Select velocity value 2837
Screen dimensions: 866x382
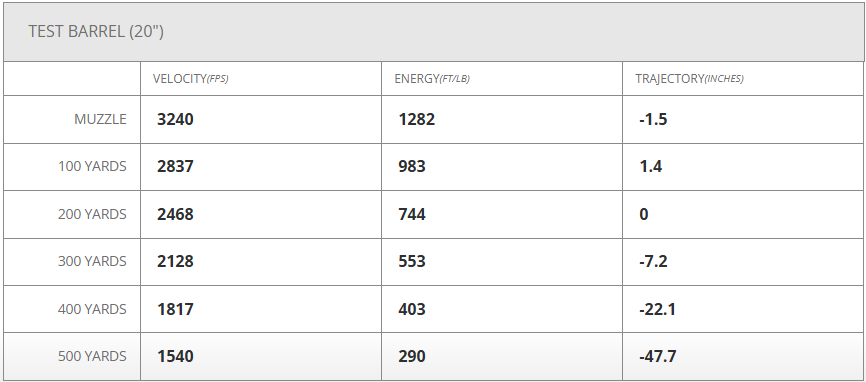click(x=175, y=166)
